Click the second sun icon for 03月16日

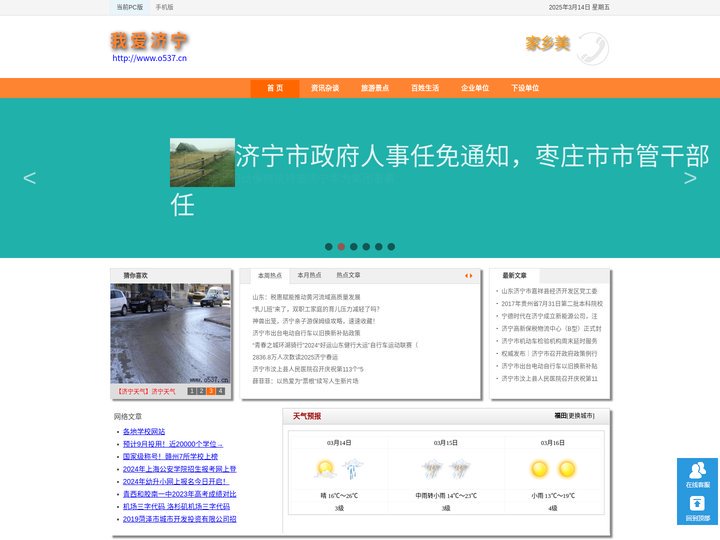[x=567, y=469]
